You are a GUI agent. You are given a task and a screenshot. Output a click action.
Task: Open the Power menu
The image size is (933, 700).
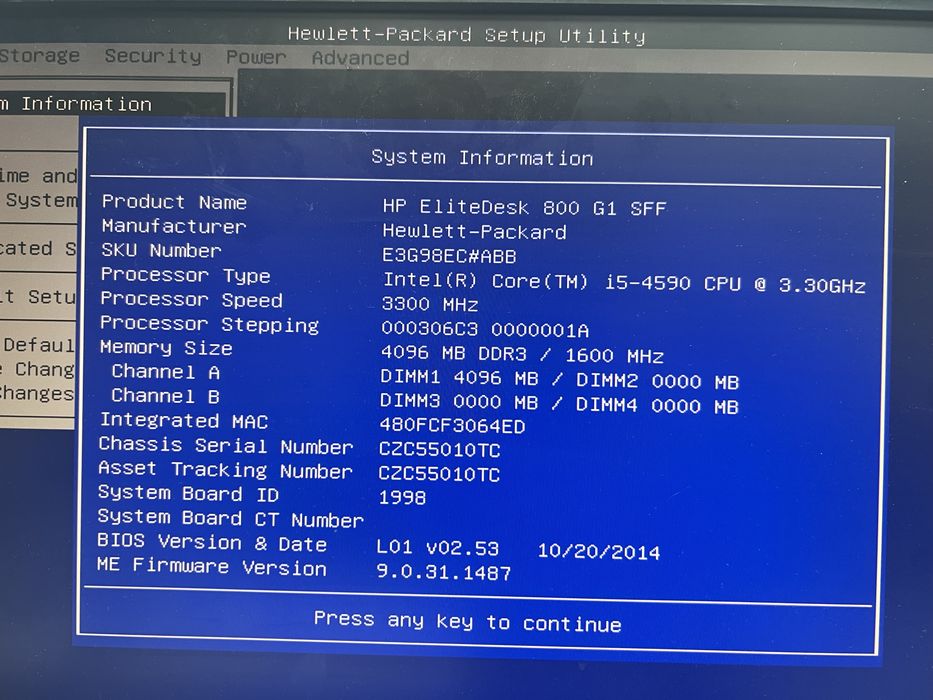coord(256,57)
